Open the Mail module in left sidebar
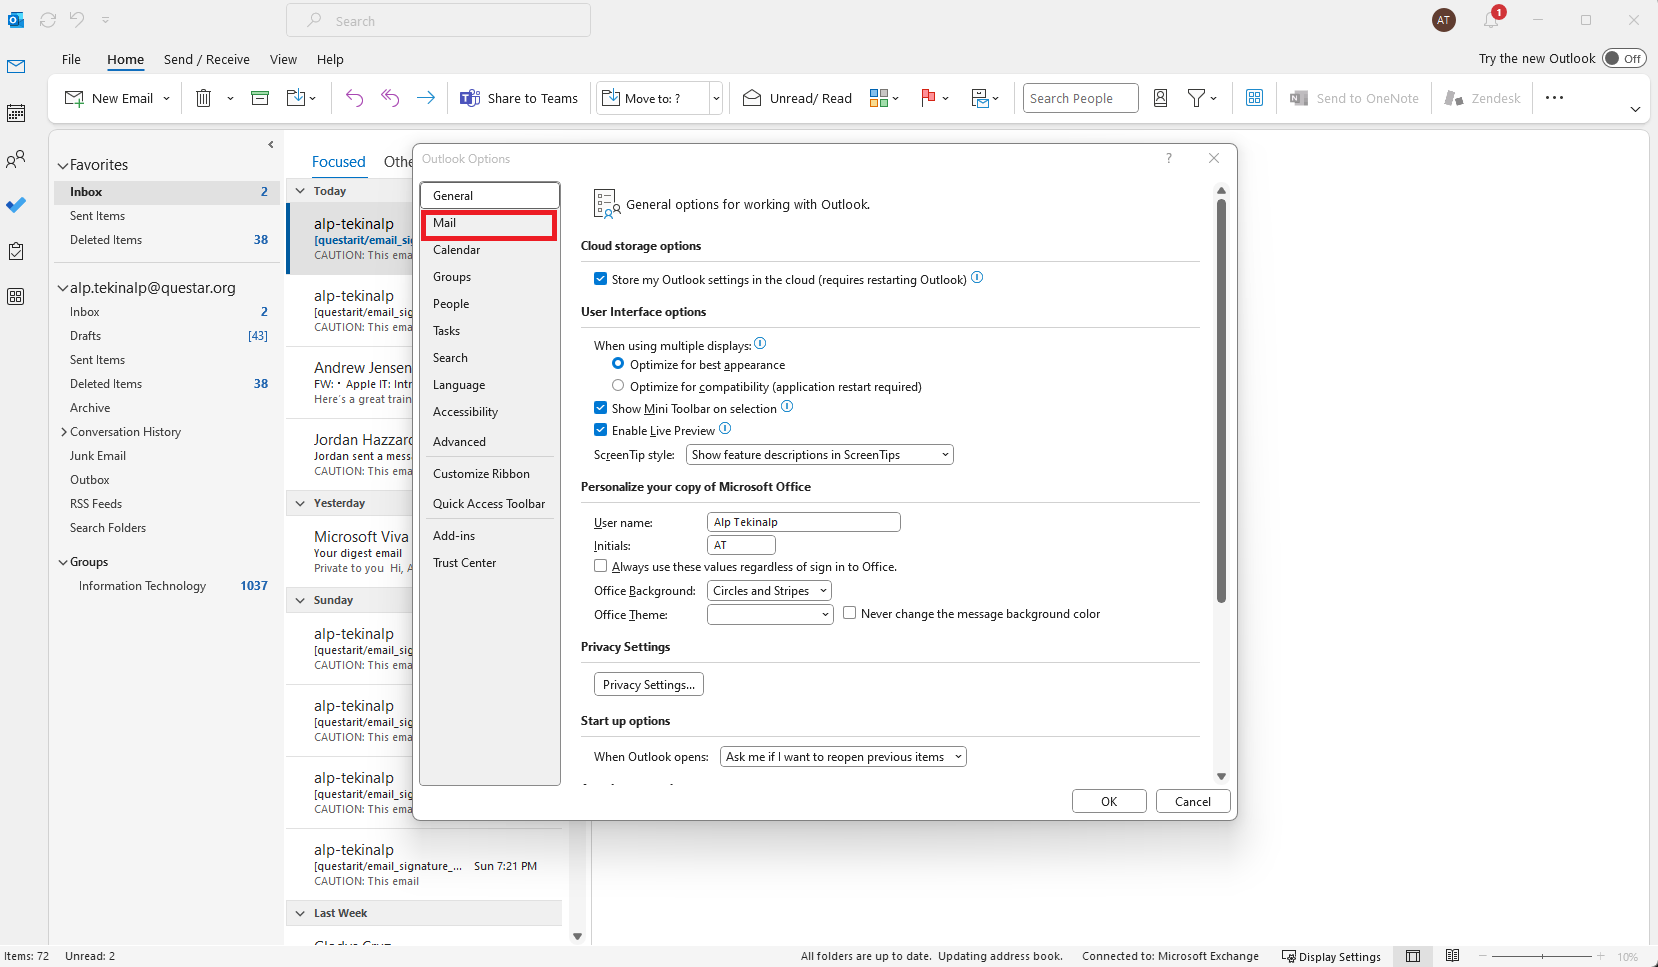Image resolution: width=1658 pixels, height=967 pixels. [16, 66]
